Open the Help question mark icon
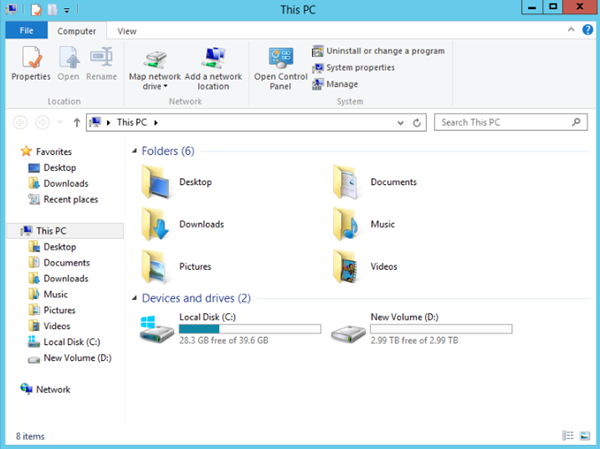600x449 pixels. pyautogui.click(x=587, y=30)
